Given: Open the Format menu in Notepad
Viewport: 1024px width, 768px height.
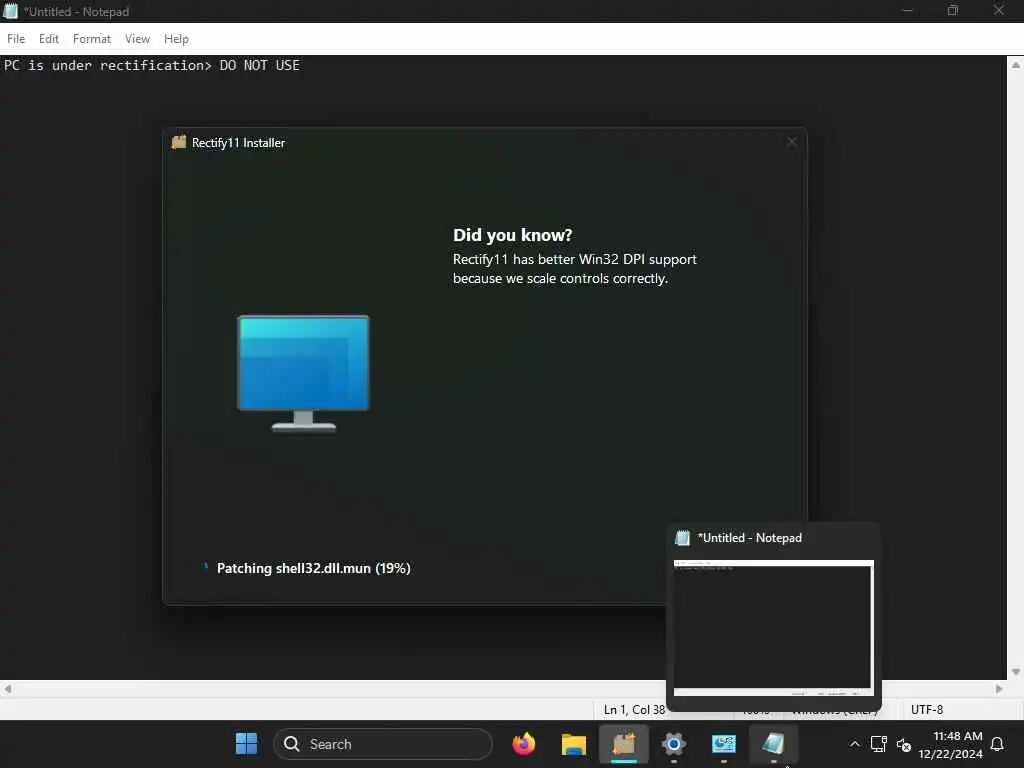Looking at the screenshot, I should coord(92,39).
